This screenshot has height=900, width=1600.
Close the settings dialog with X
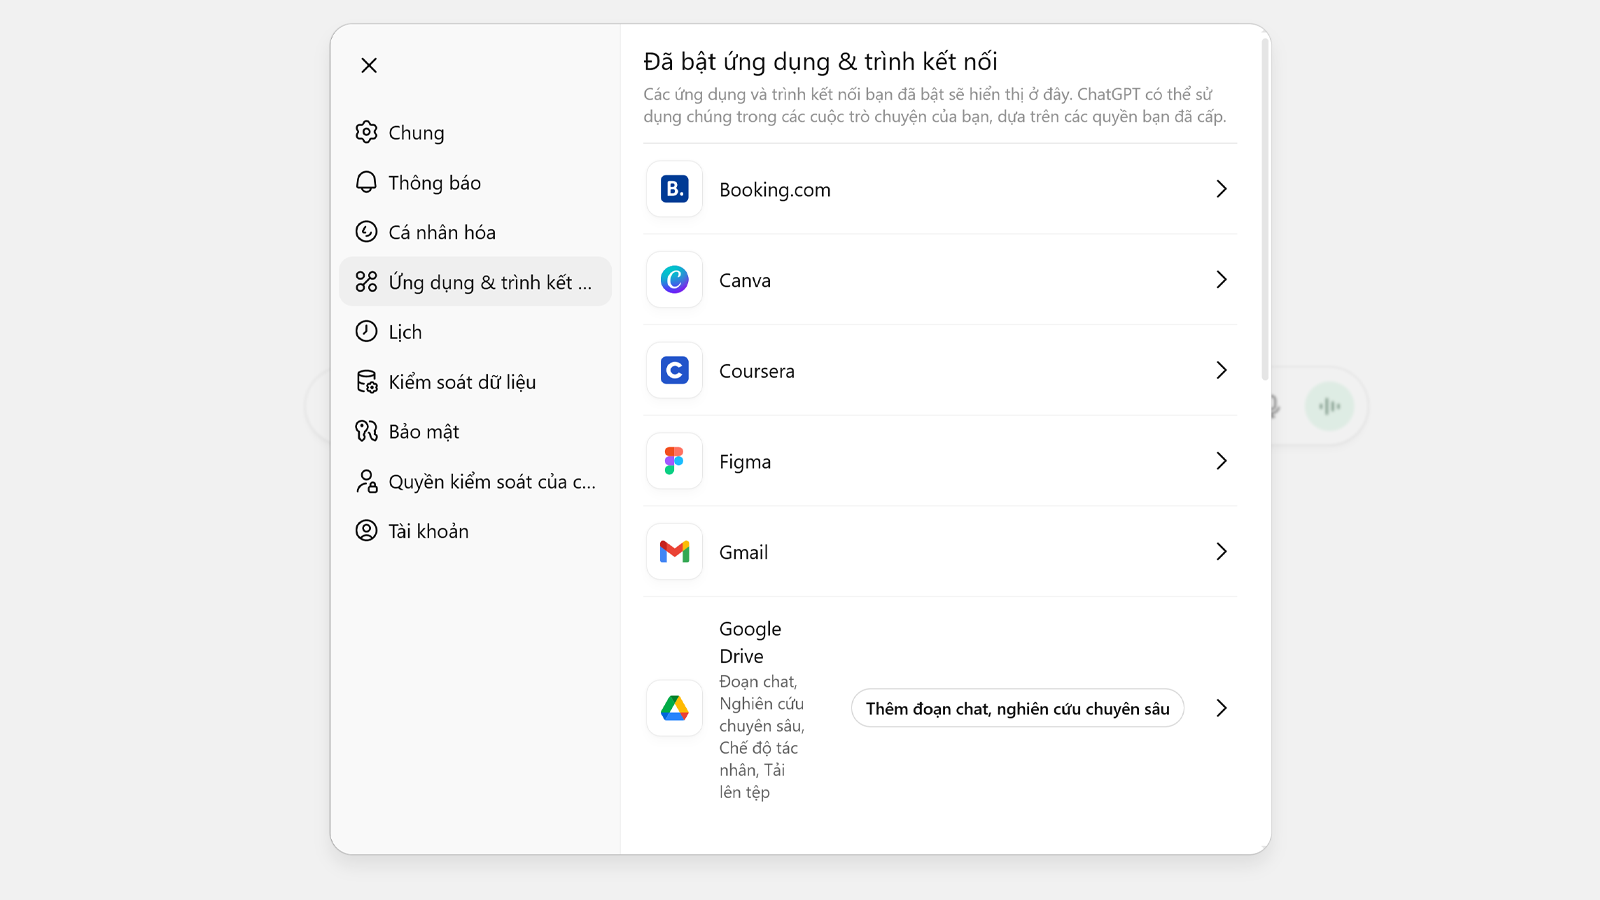click(369, 65)
